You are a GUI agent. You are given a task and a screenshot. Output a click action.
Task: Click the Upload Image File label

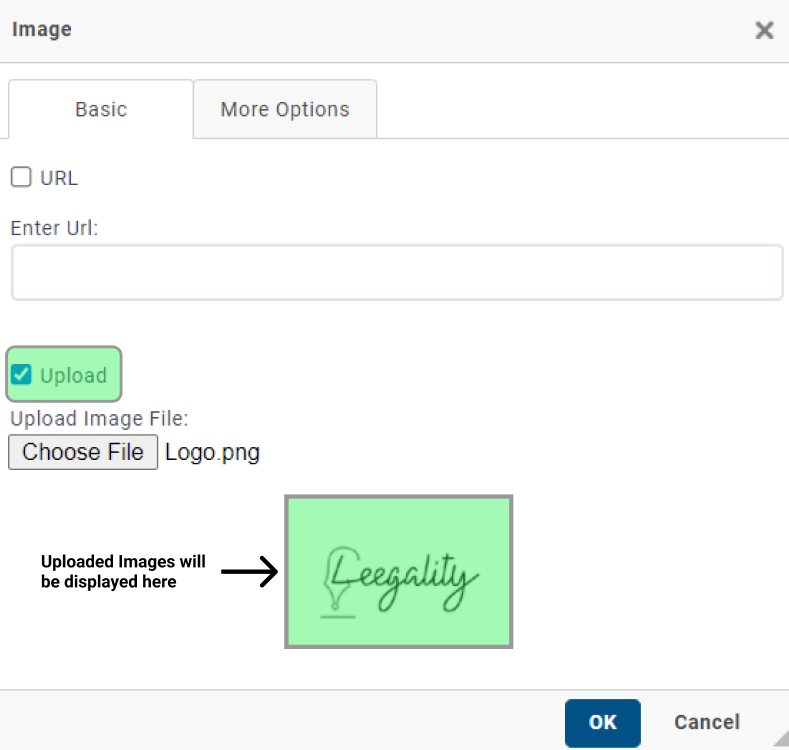coord(99,419)
